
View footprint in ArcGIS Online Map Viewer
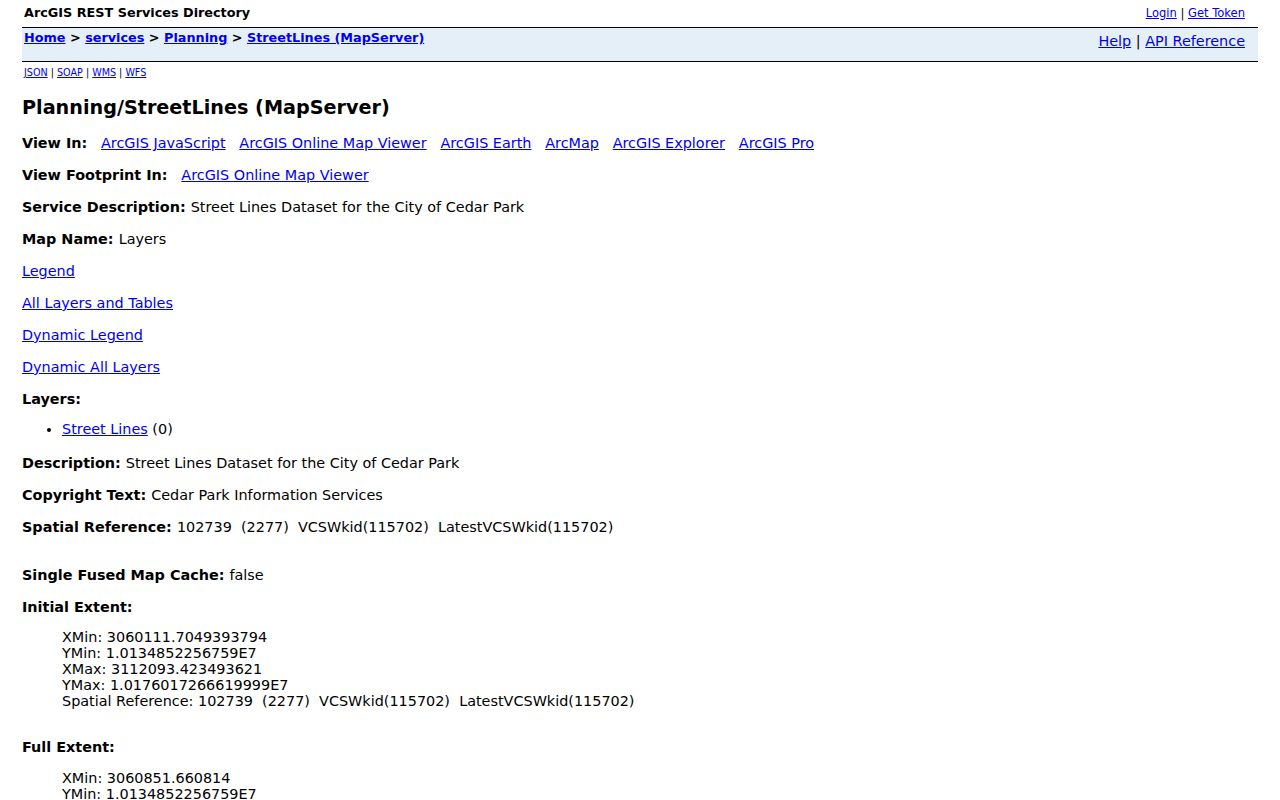point(275,175)
